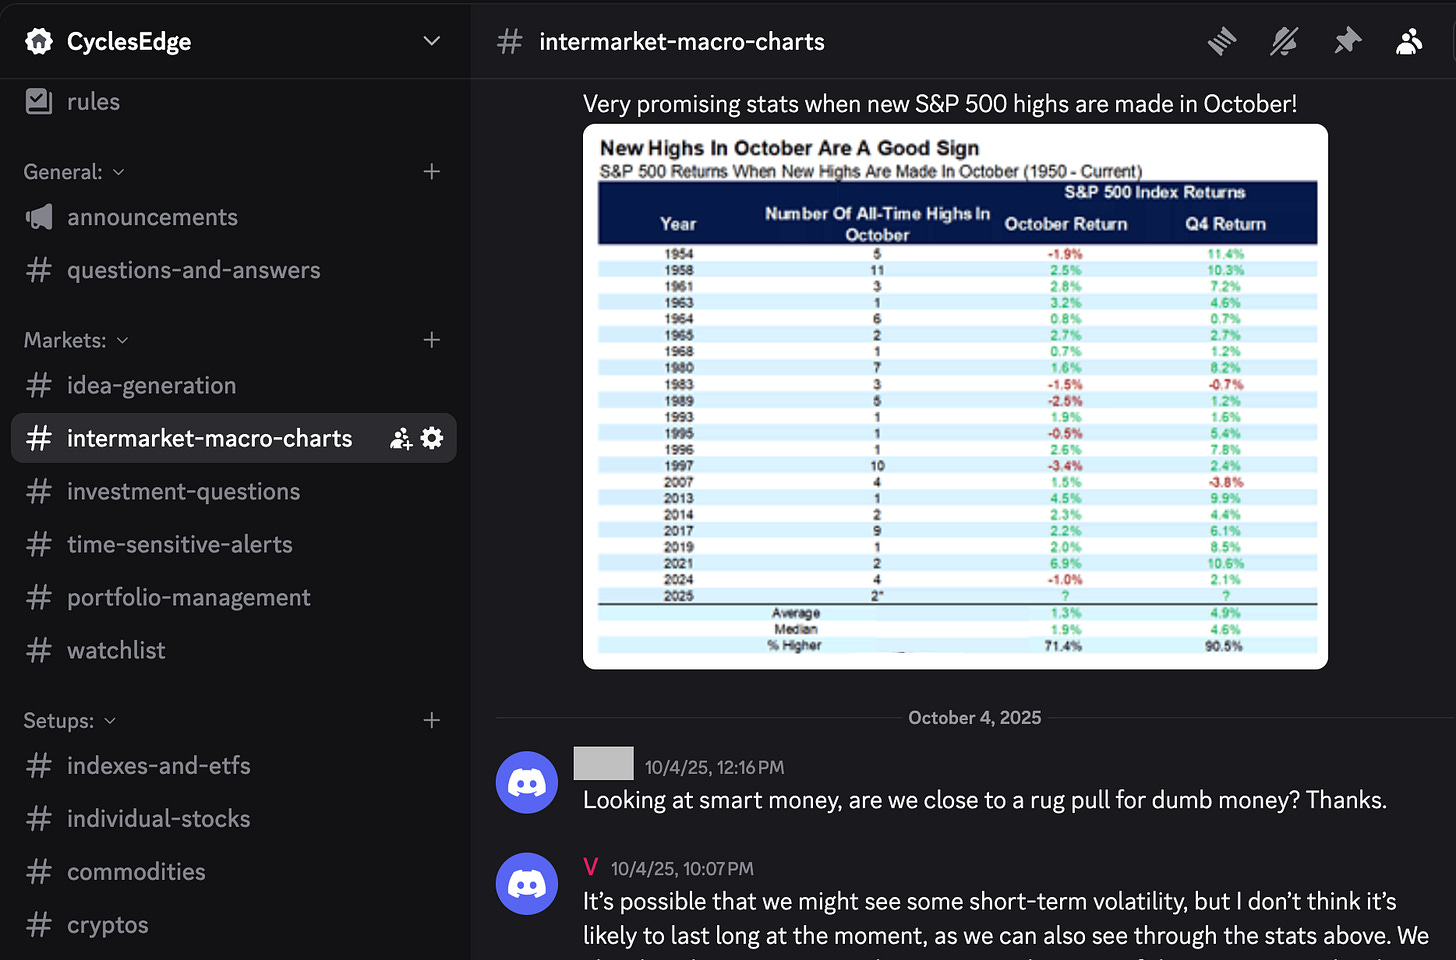Click the 10/4/25, 10:07 PM timestamp
The height and width of the screenshot is (960, 1456).
682,869
